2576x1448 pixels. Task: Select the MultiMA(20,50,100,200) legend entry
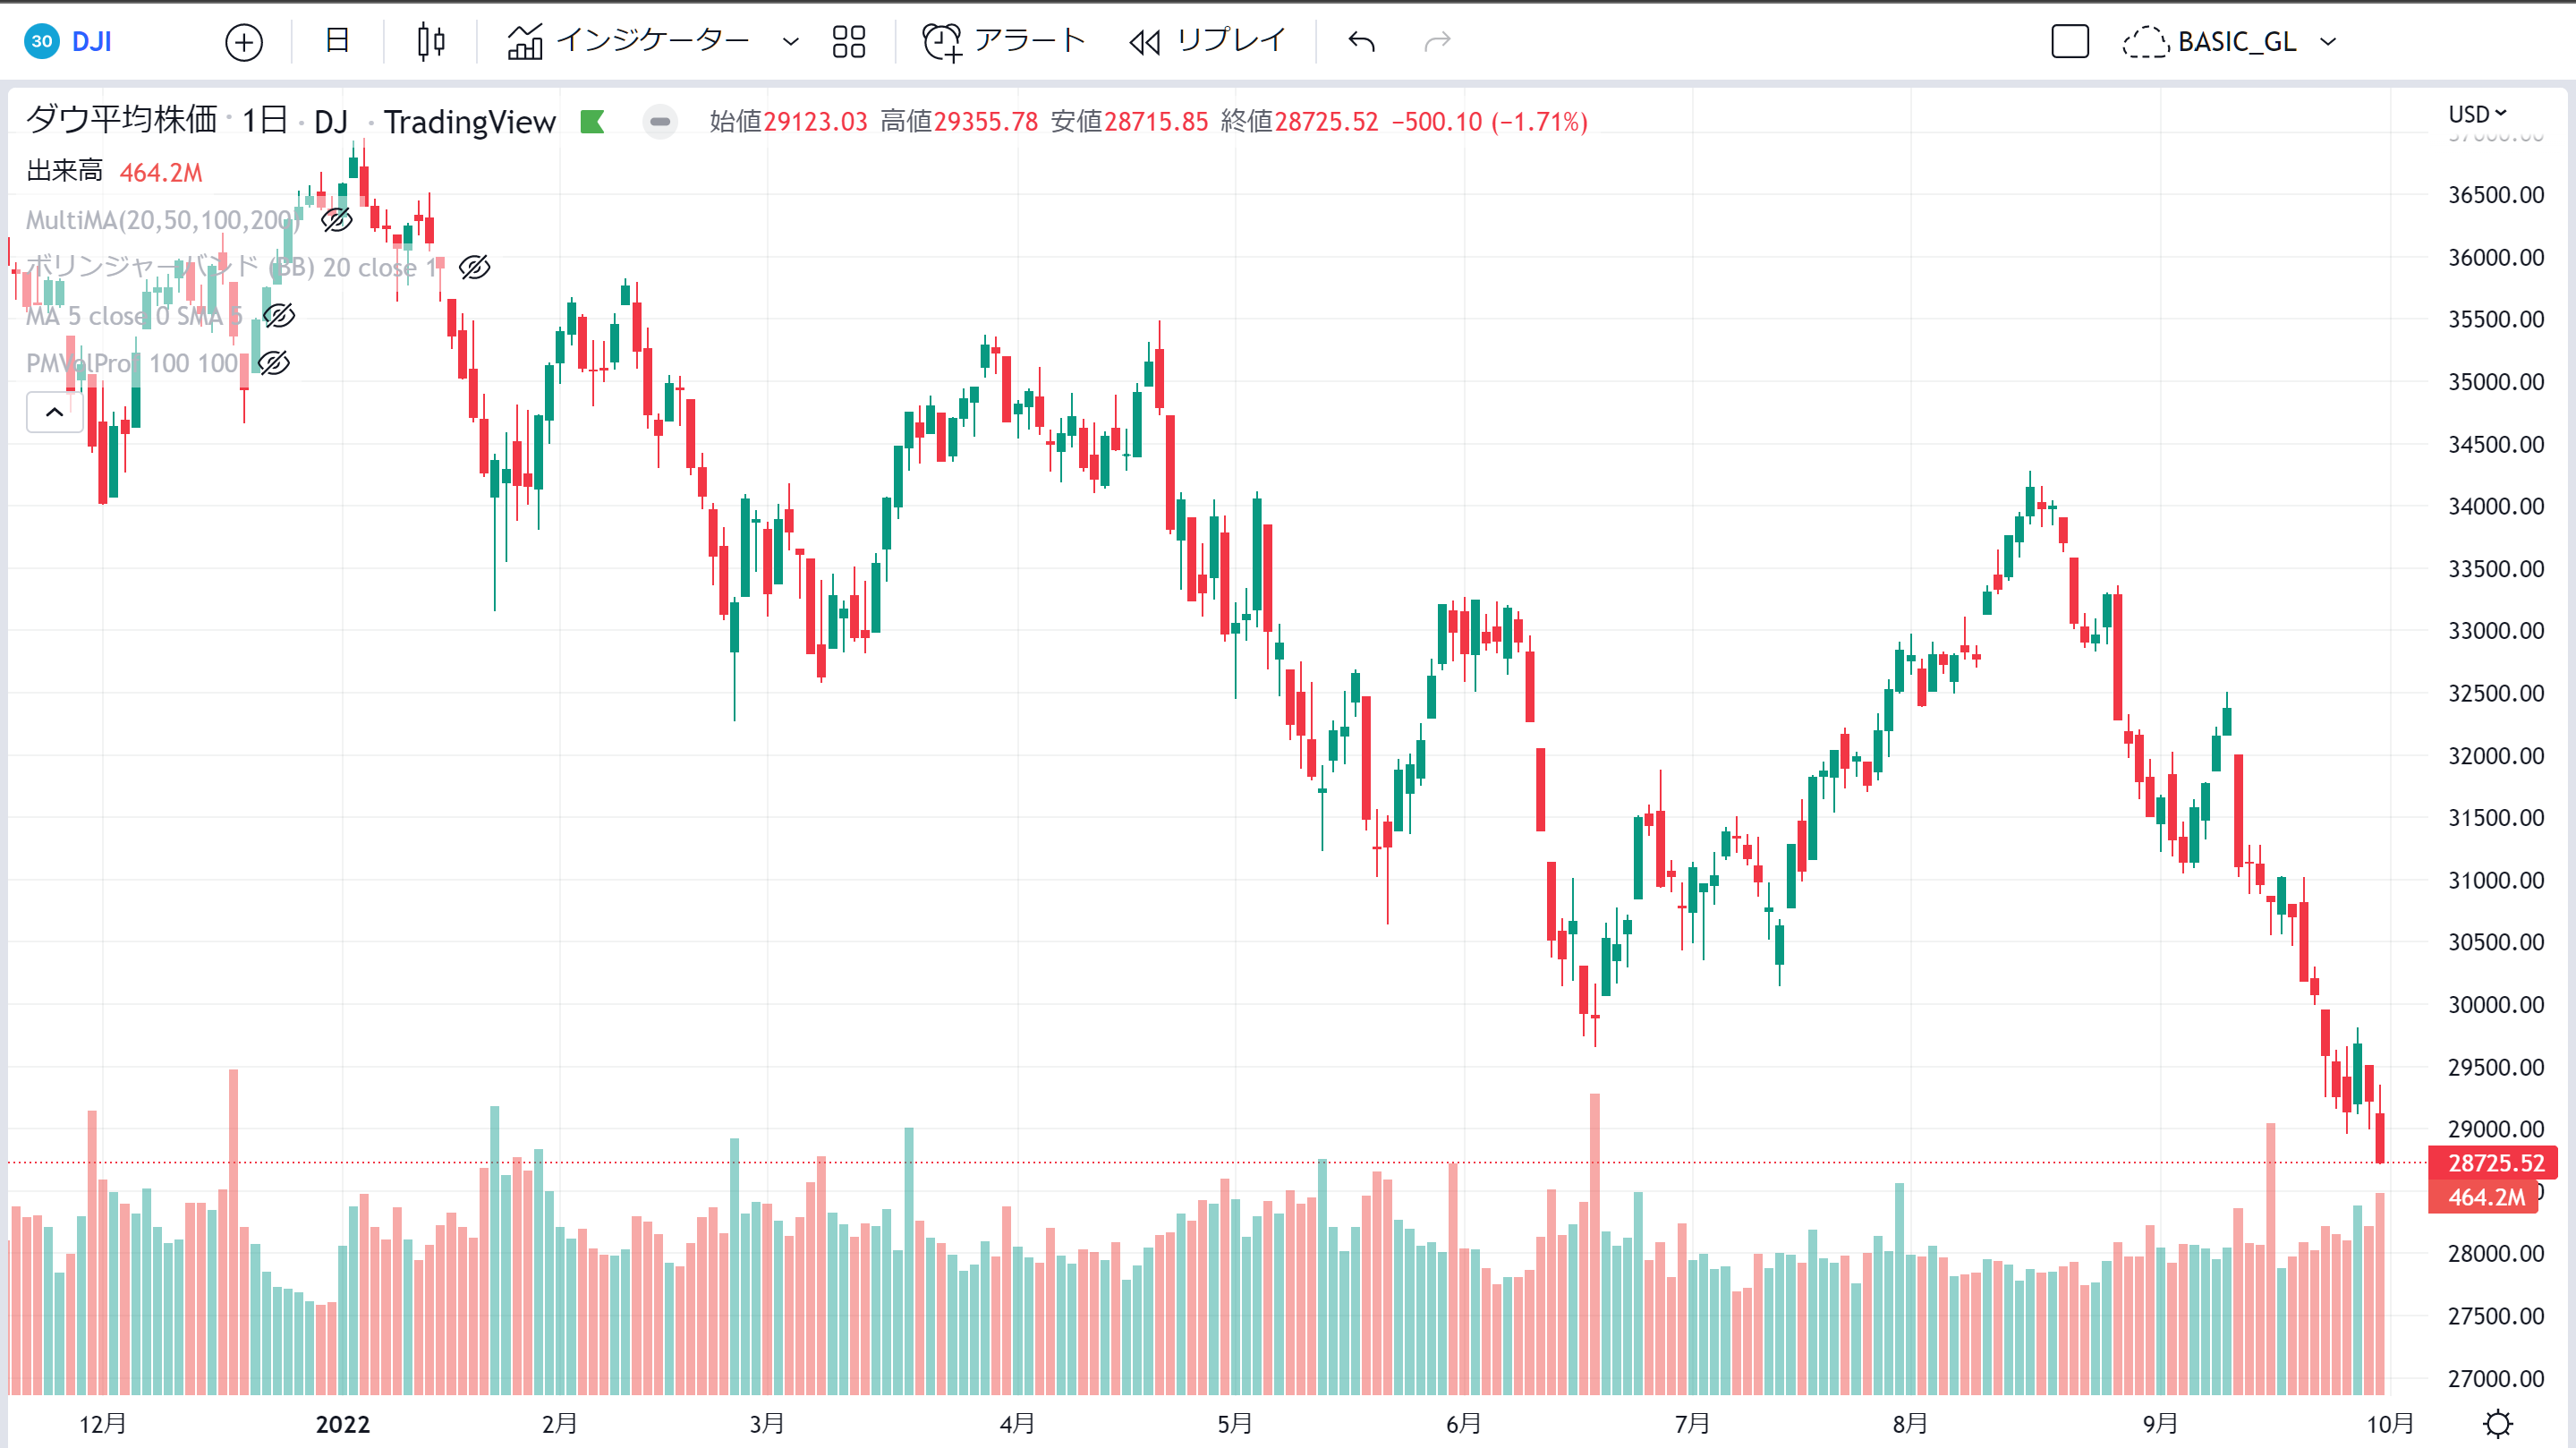pyautogui.click(x=163, y=219)
